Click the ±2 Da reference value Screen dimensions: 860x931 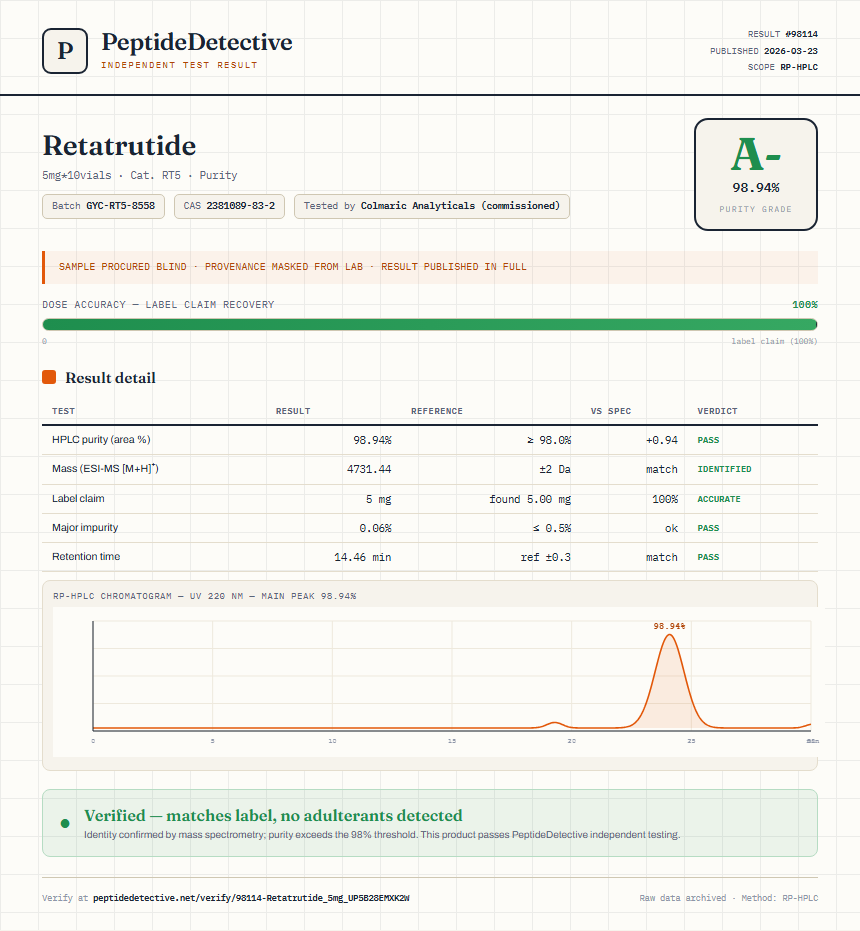coord(555,469)
